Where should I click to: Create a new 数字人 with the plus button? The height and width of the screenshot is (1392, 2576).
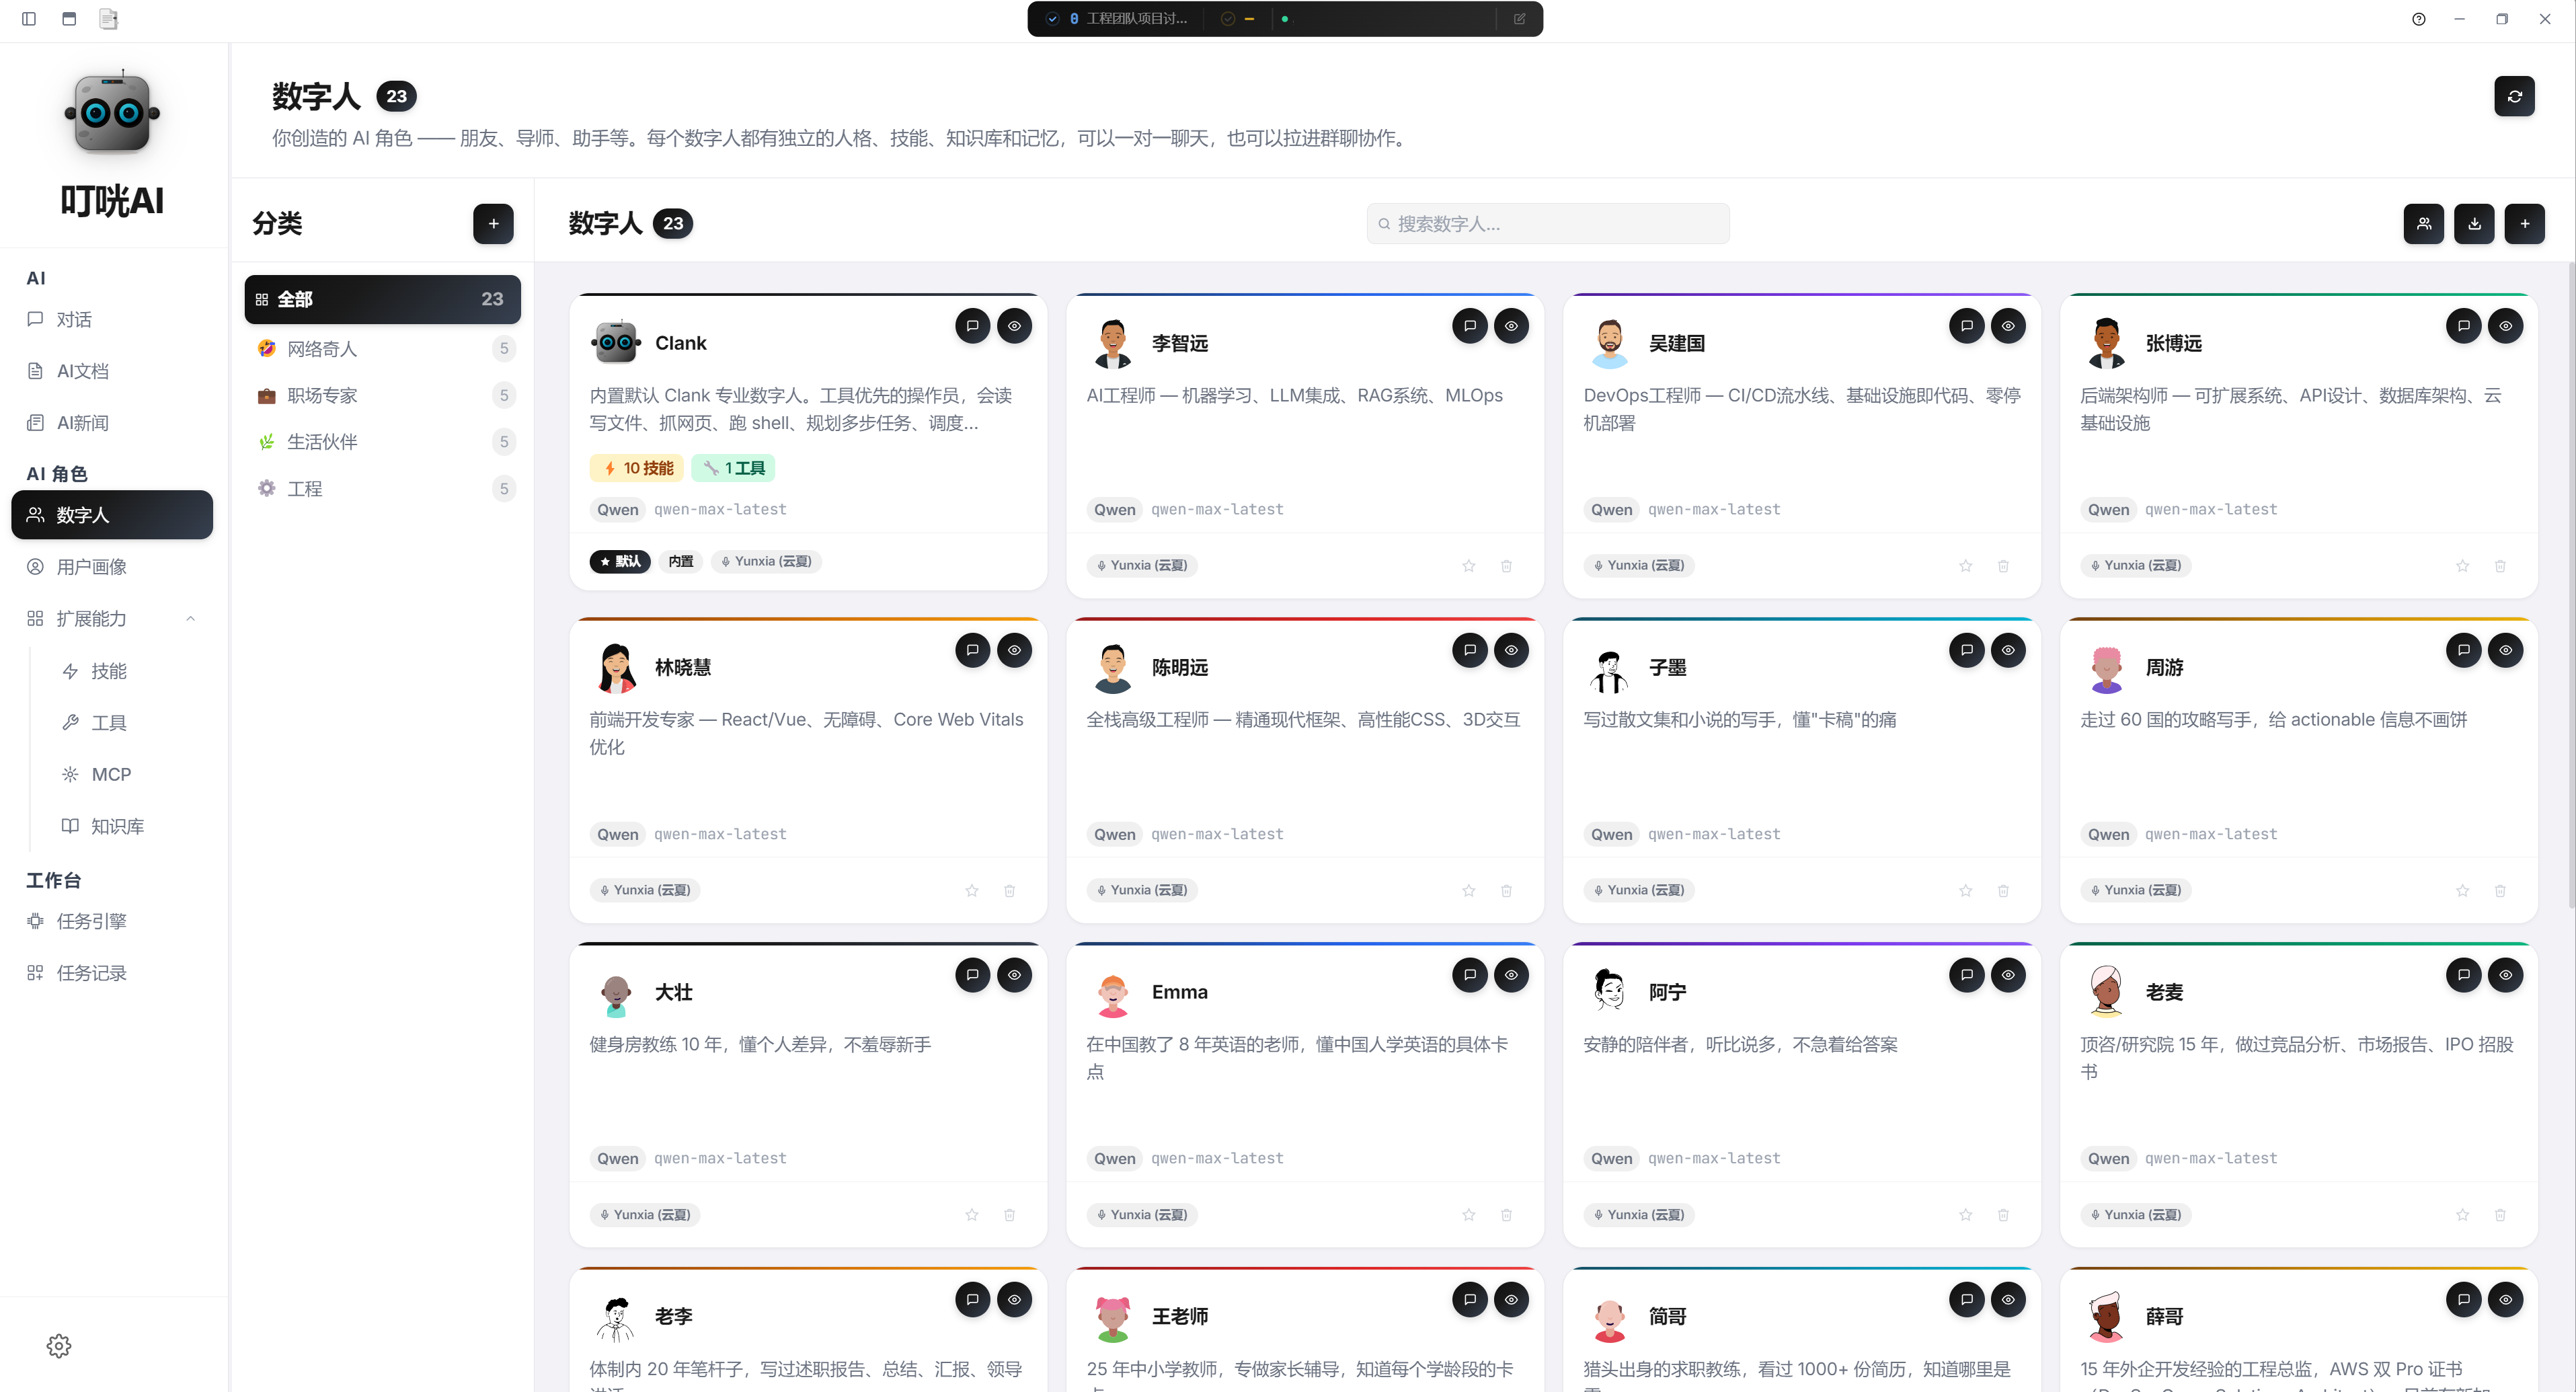pyautogui.click(x=2524, y=224)
